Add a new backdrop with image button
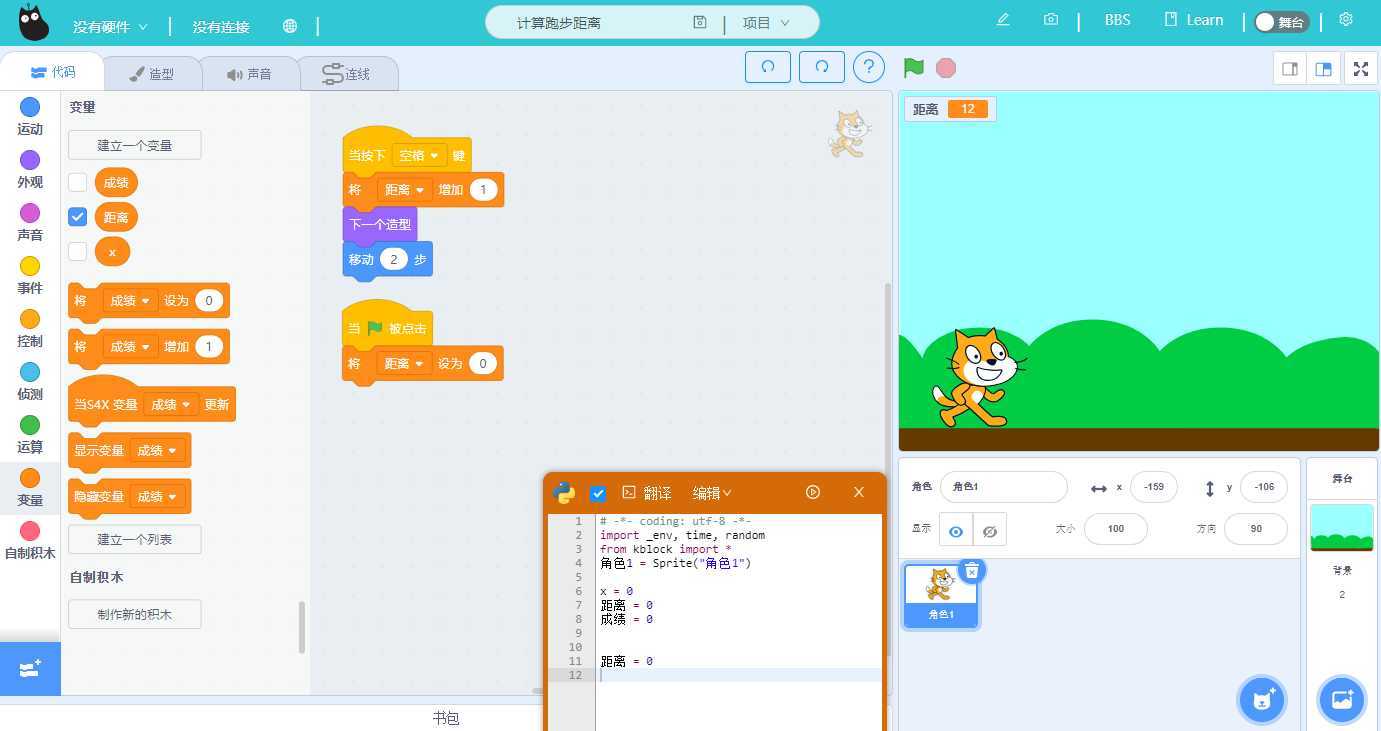This screenshot has width=1381, height=731. (1341, 699)
